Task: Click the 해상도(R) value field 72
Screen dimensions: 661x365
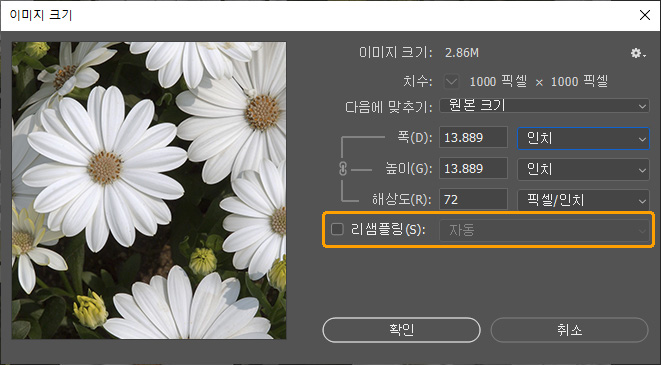Action: point(473,199)
